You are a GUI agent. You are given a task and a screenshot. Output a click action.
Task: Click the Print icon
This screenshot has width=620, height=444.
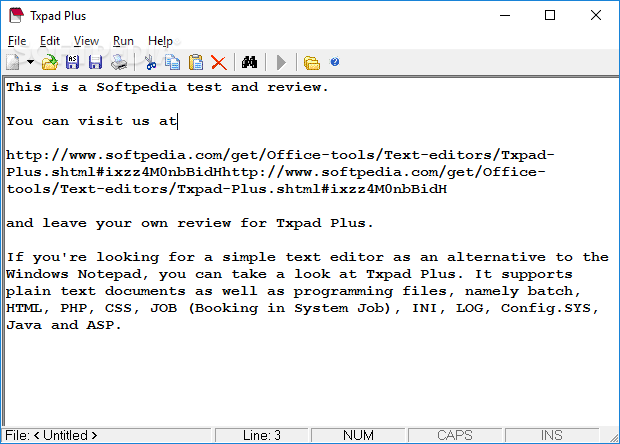(x=119, y=62)
